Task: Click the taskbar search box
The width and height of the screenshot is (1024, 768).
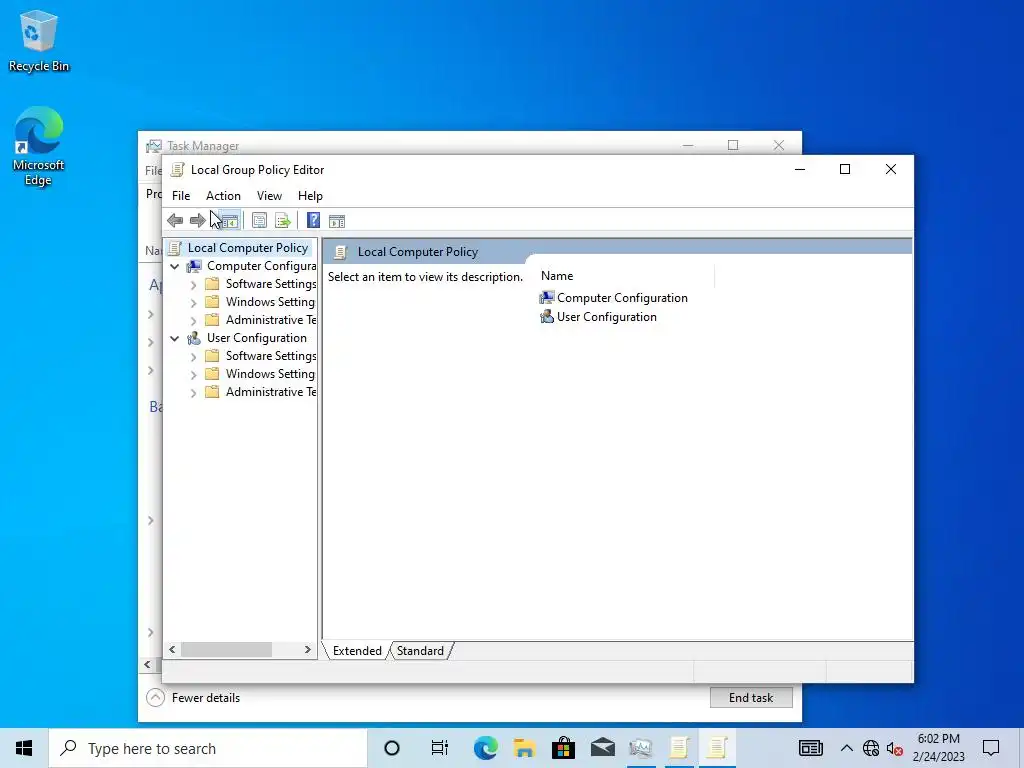Action: (x=208, y=748)
